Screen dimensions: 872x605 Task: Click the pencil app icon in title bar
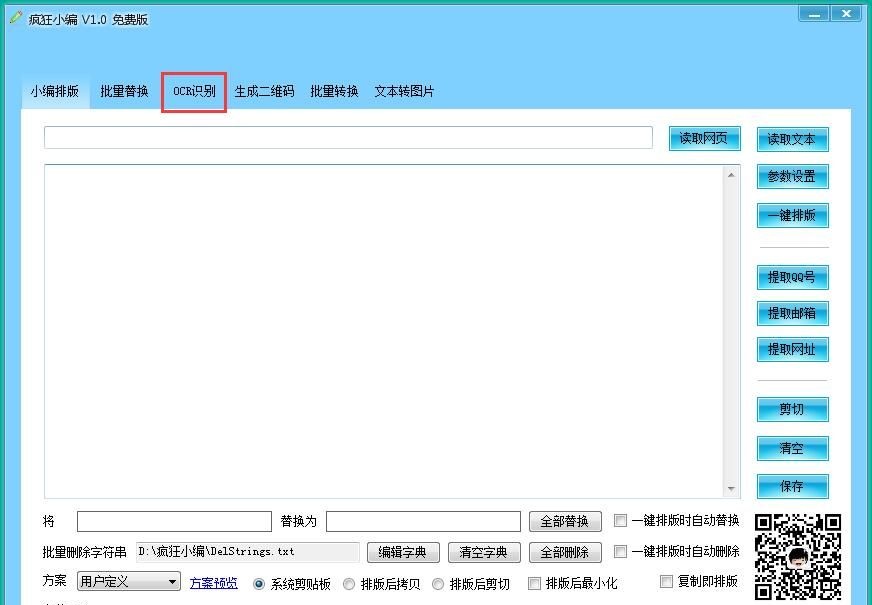[16, 18]
